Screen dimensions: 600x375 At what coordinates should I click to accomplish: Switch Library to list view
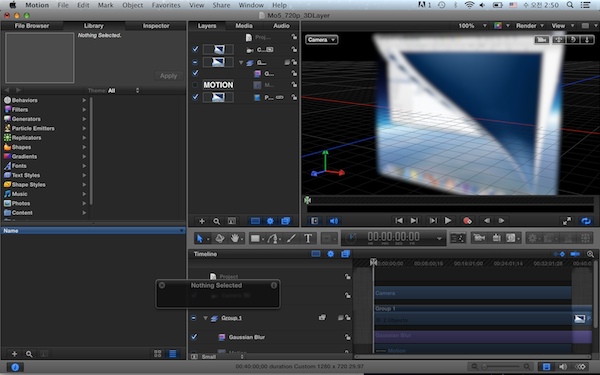pyautogui.click(x=173, y=354)
